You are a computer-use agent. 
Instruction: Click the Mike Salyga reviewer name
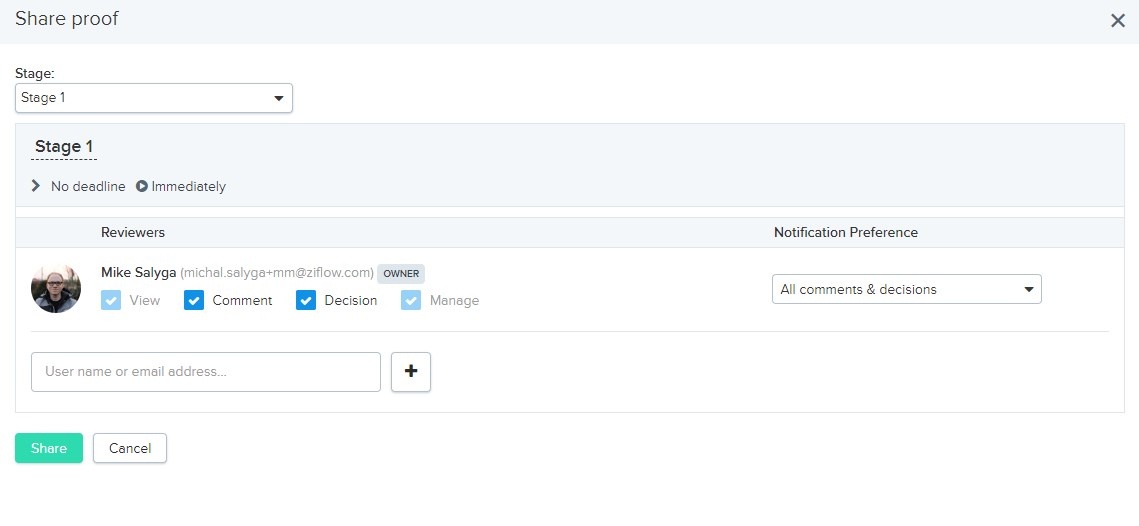pos(138,273)
